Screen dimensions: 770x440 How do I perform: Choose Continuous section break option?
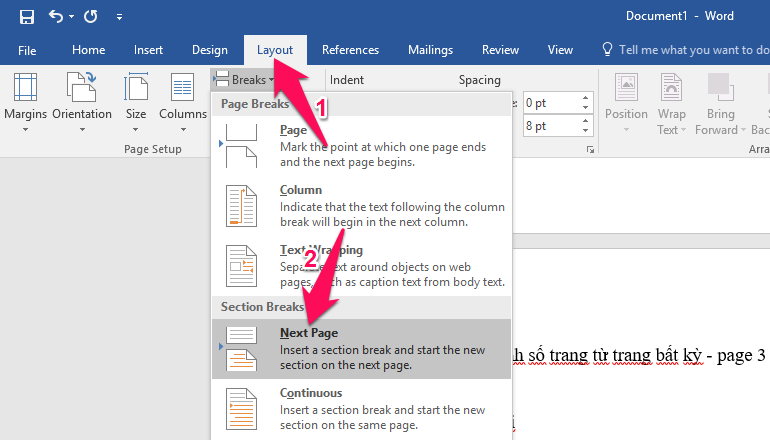click(361, 409)
